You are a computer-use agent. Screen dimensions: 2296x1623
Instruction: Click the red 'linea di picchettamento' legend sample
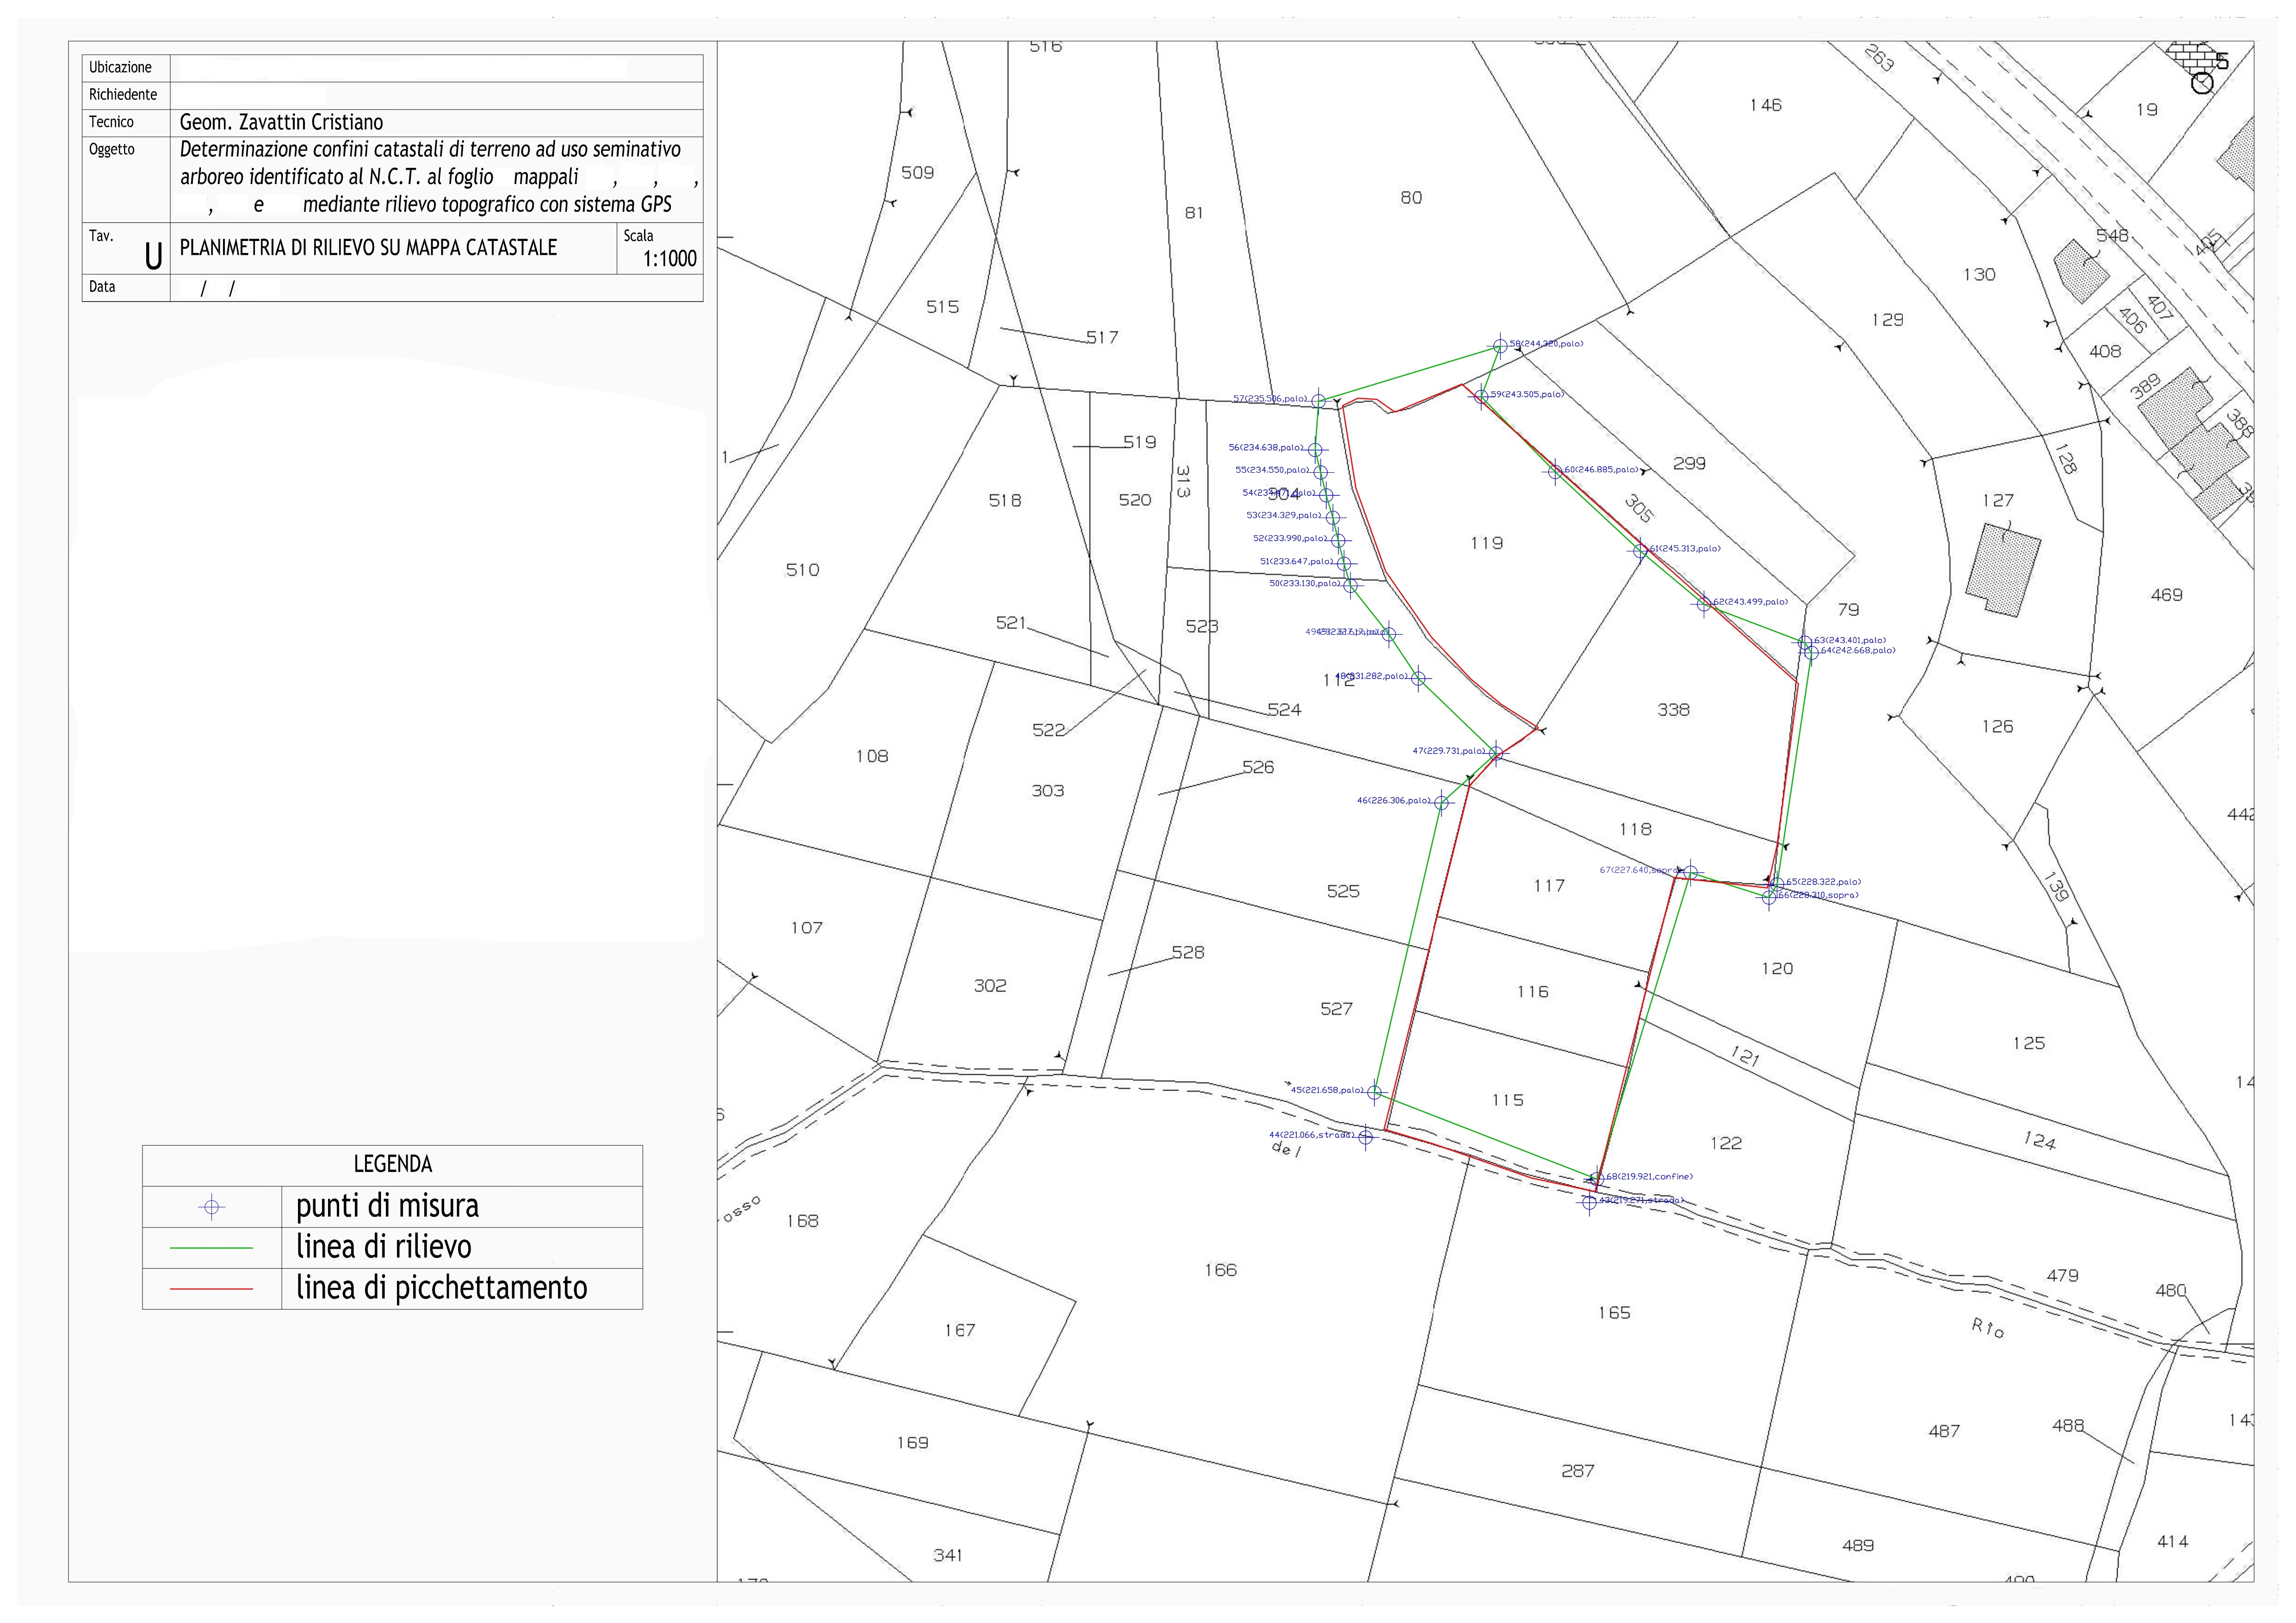coord(211,1289)
